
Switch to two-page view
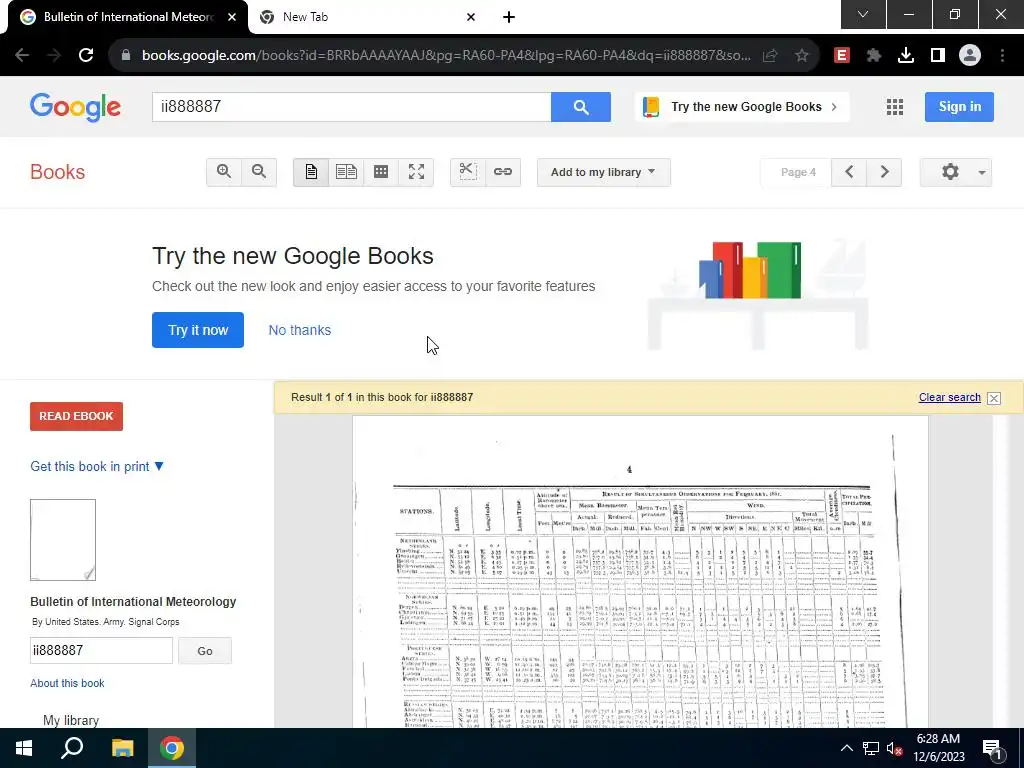[x=346, y=172]
